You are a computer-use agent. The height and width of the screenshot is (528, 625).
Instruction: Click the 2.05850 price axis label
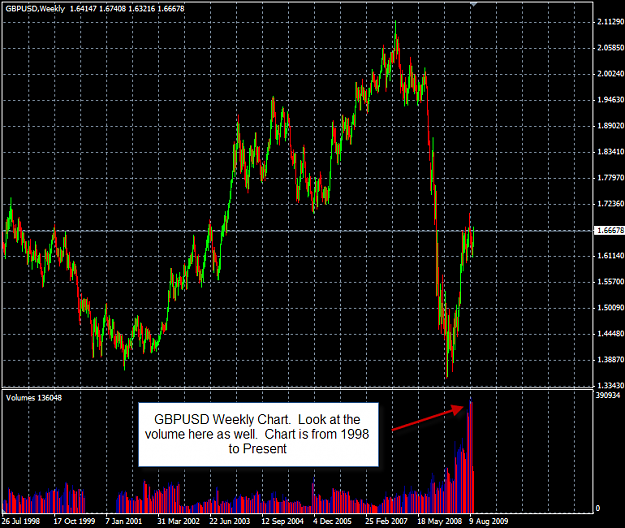point(611,48)
